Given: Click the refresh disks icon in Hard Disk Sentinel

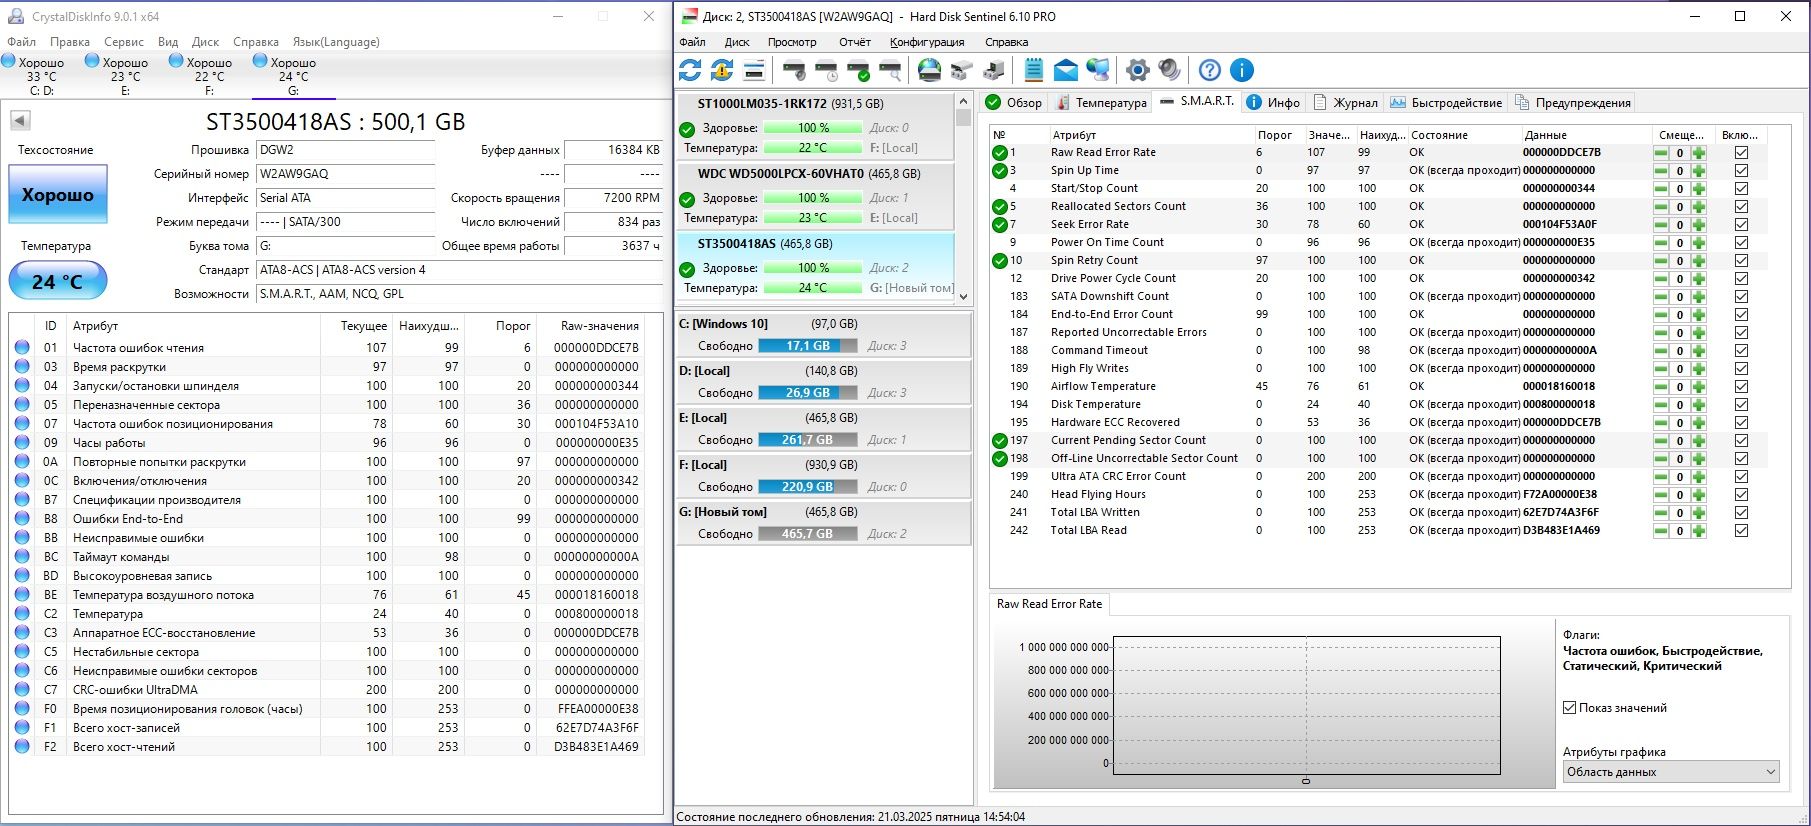Looking at the screenshot, I should (x=690, y=70).
